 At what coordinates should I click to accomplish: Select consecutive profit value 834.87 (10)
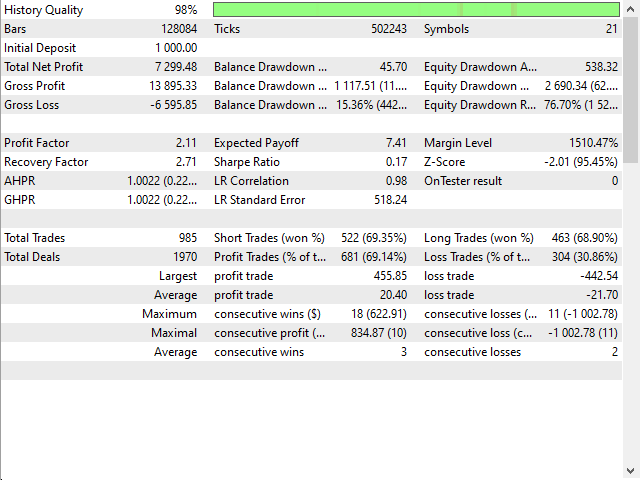[x=379, y=333]
